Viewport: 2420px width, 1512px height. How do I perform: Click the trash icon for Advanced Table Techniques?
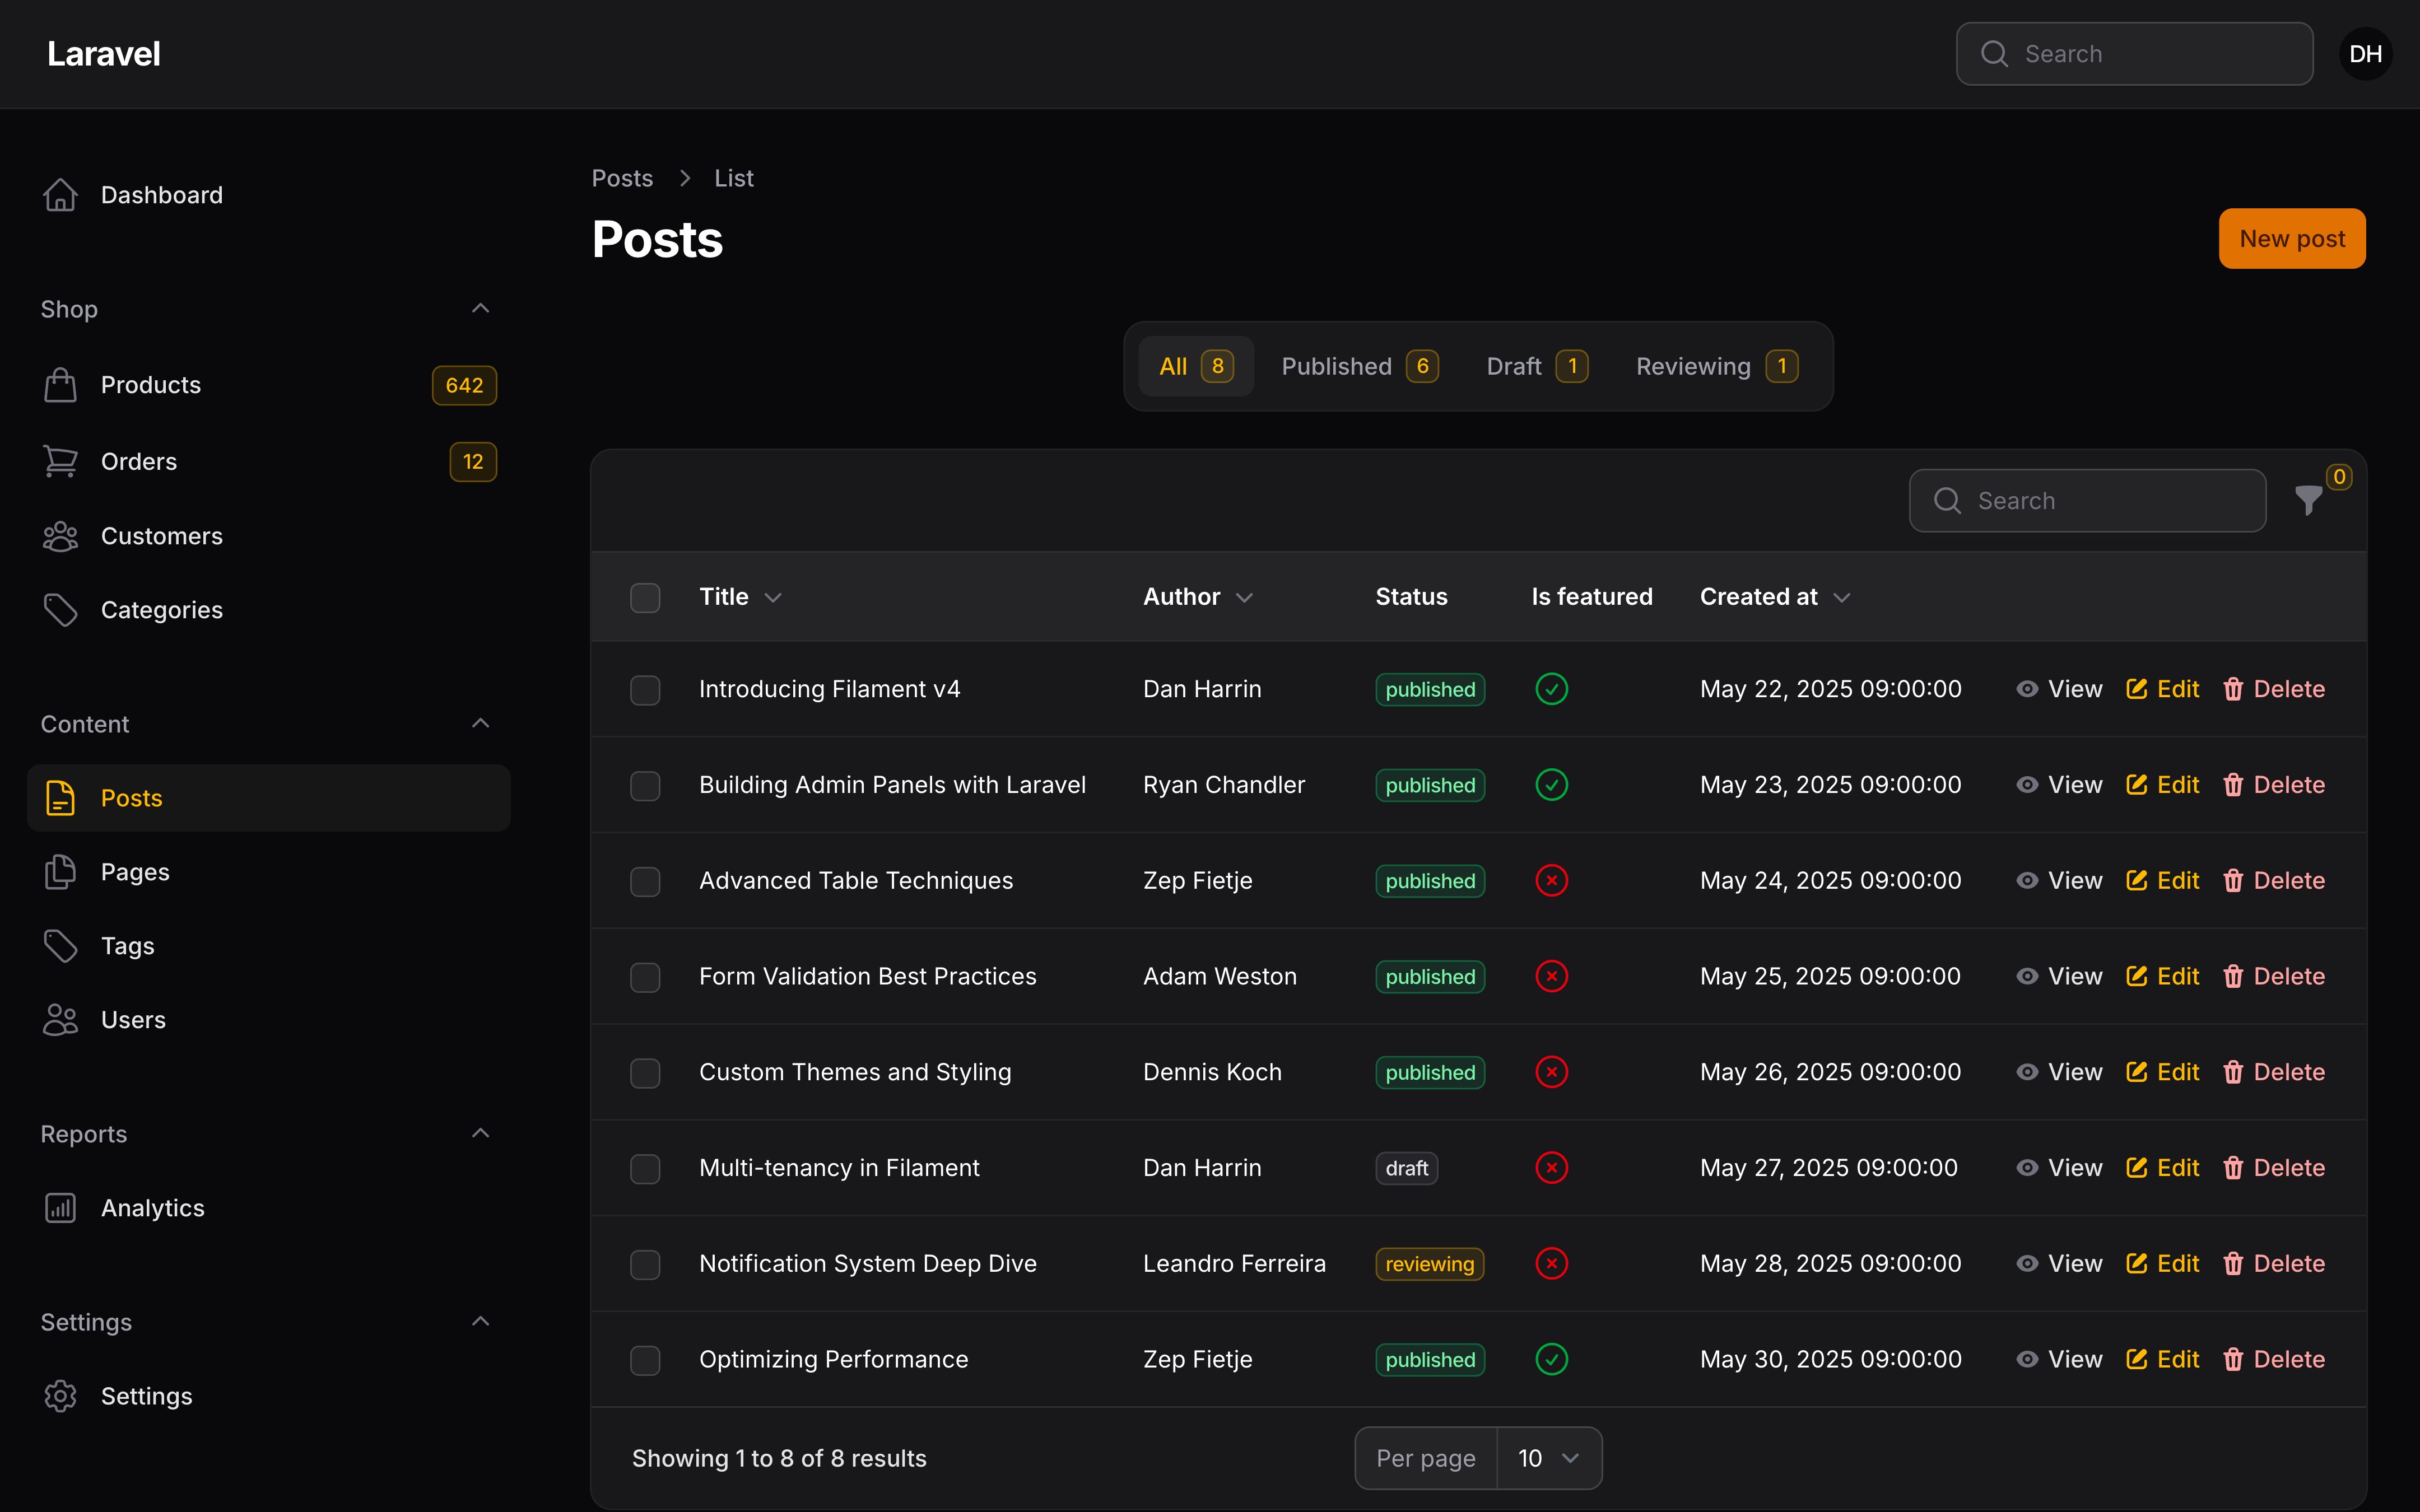[2232, 881]
